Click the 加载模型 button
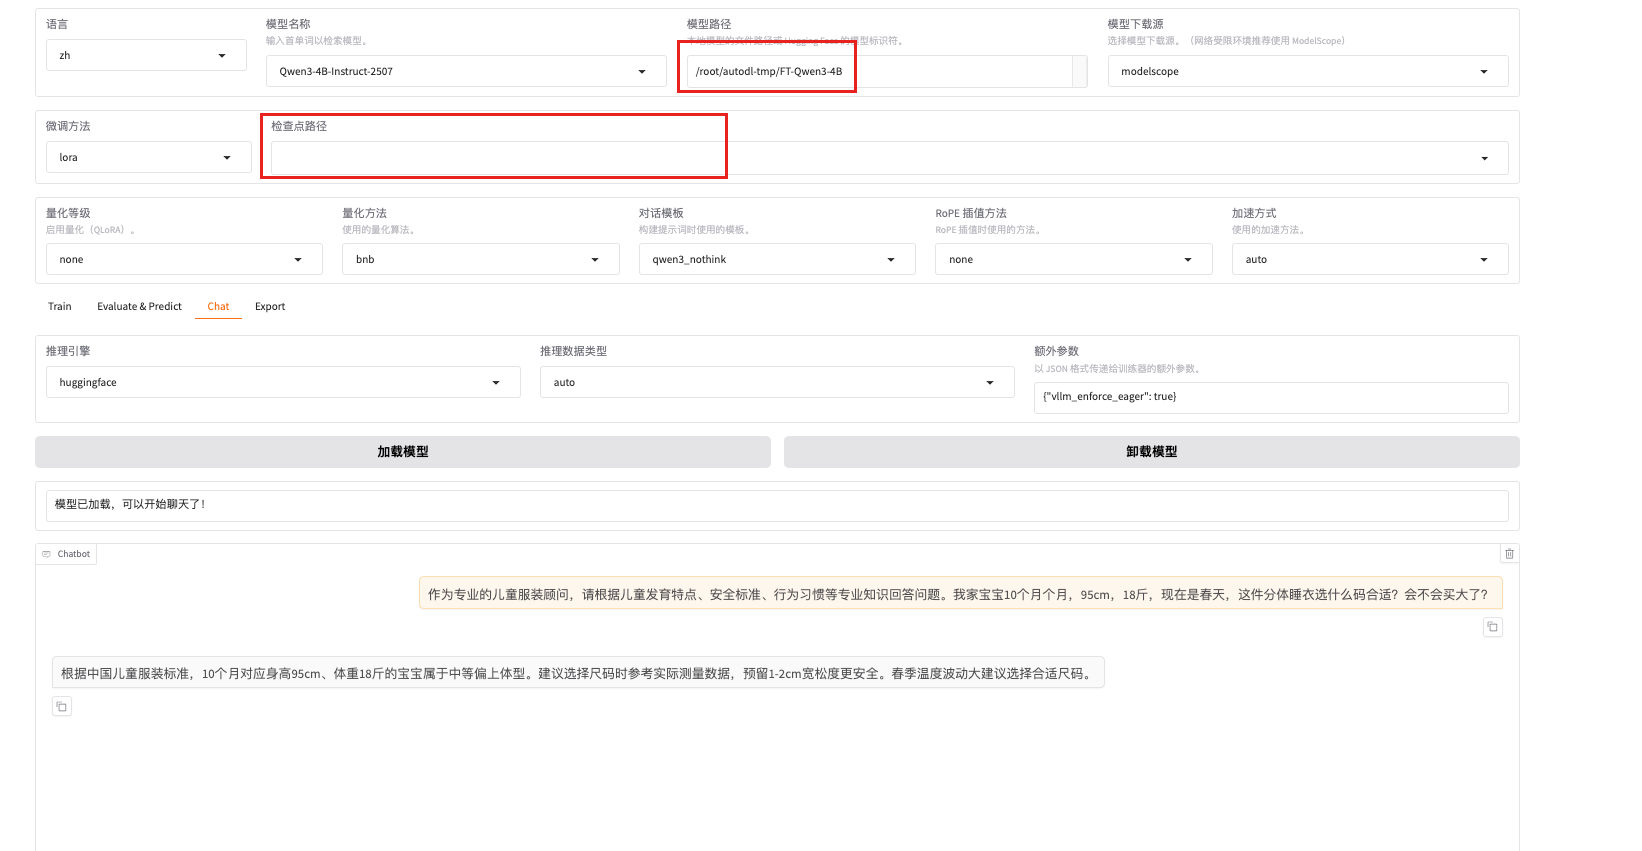 pyautogui.click(x=403, y=452)
